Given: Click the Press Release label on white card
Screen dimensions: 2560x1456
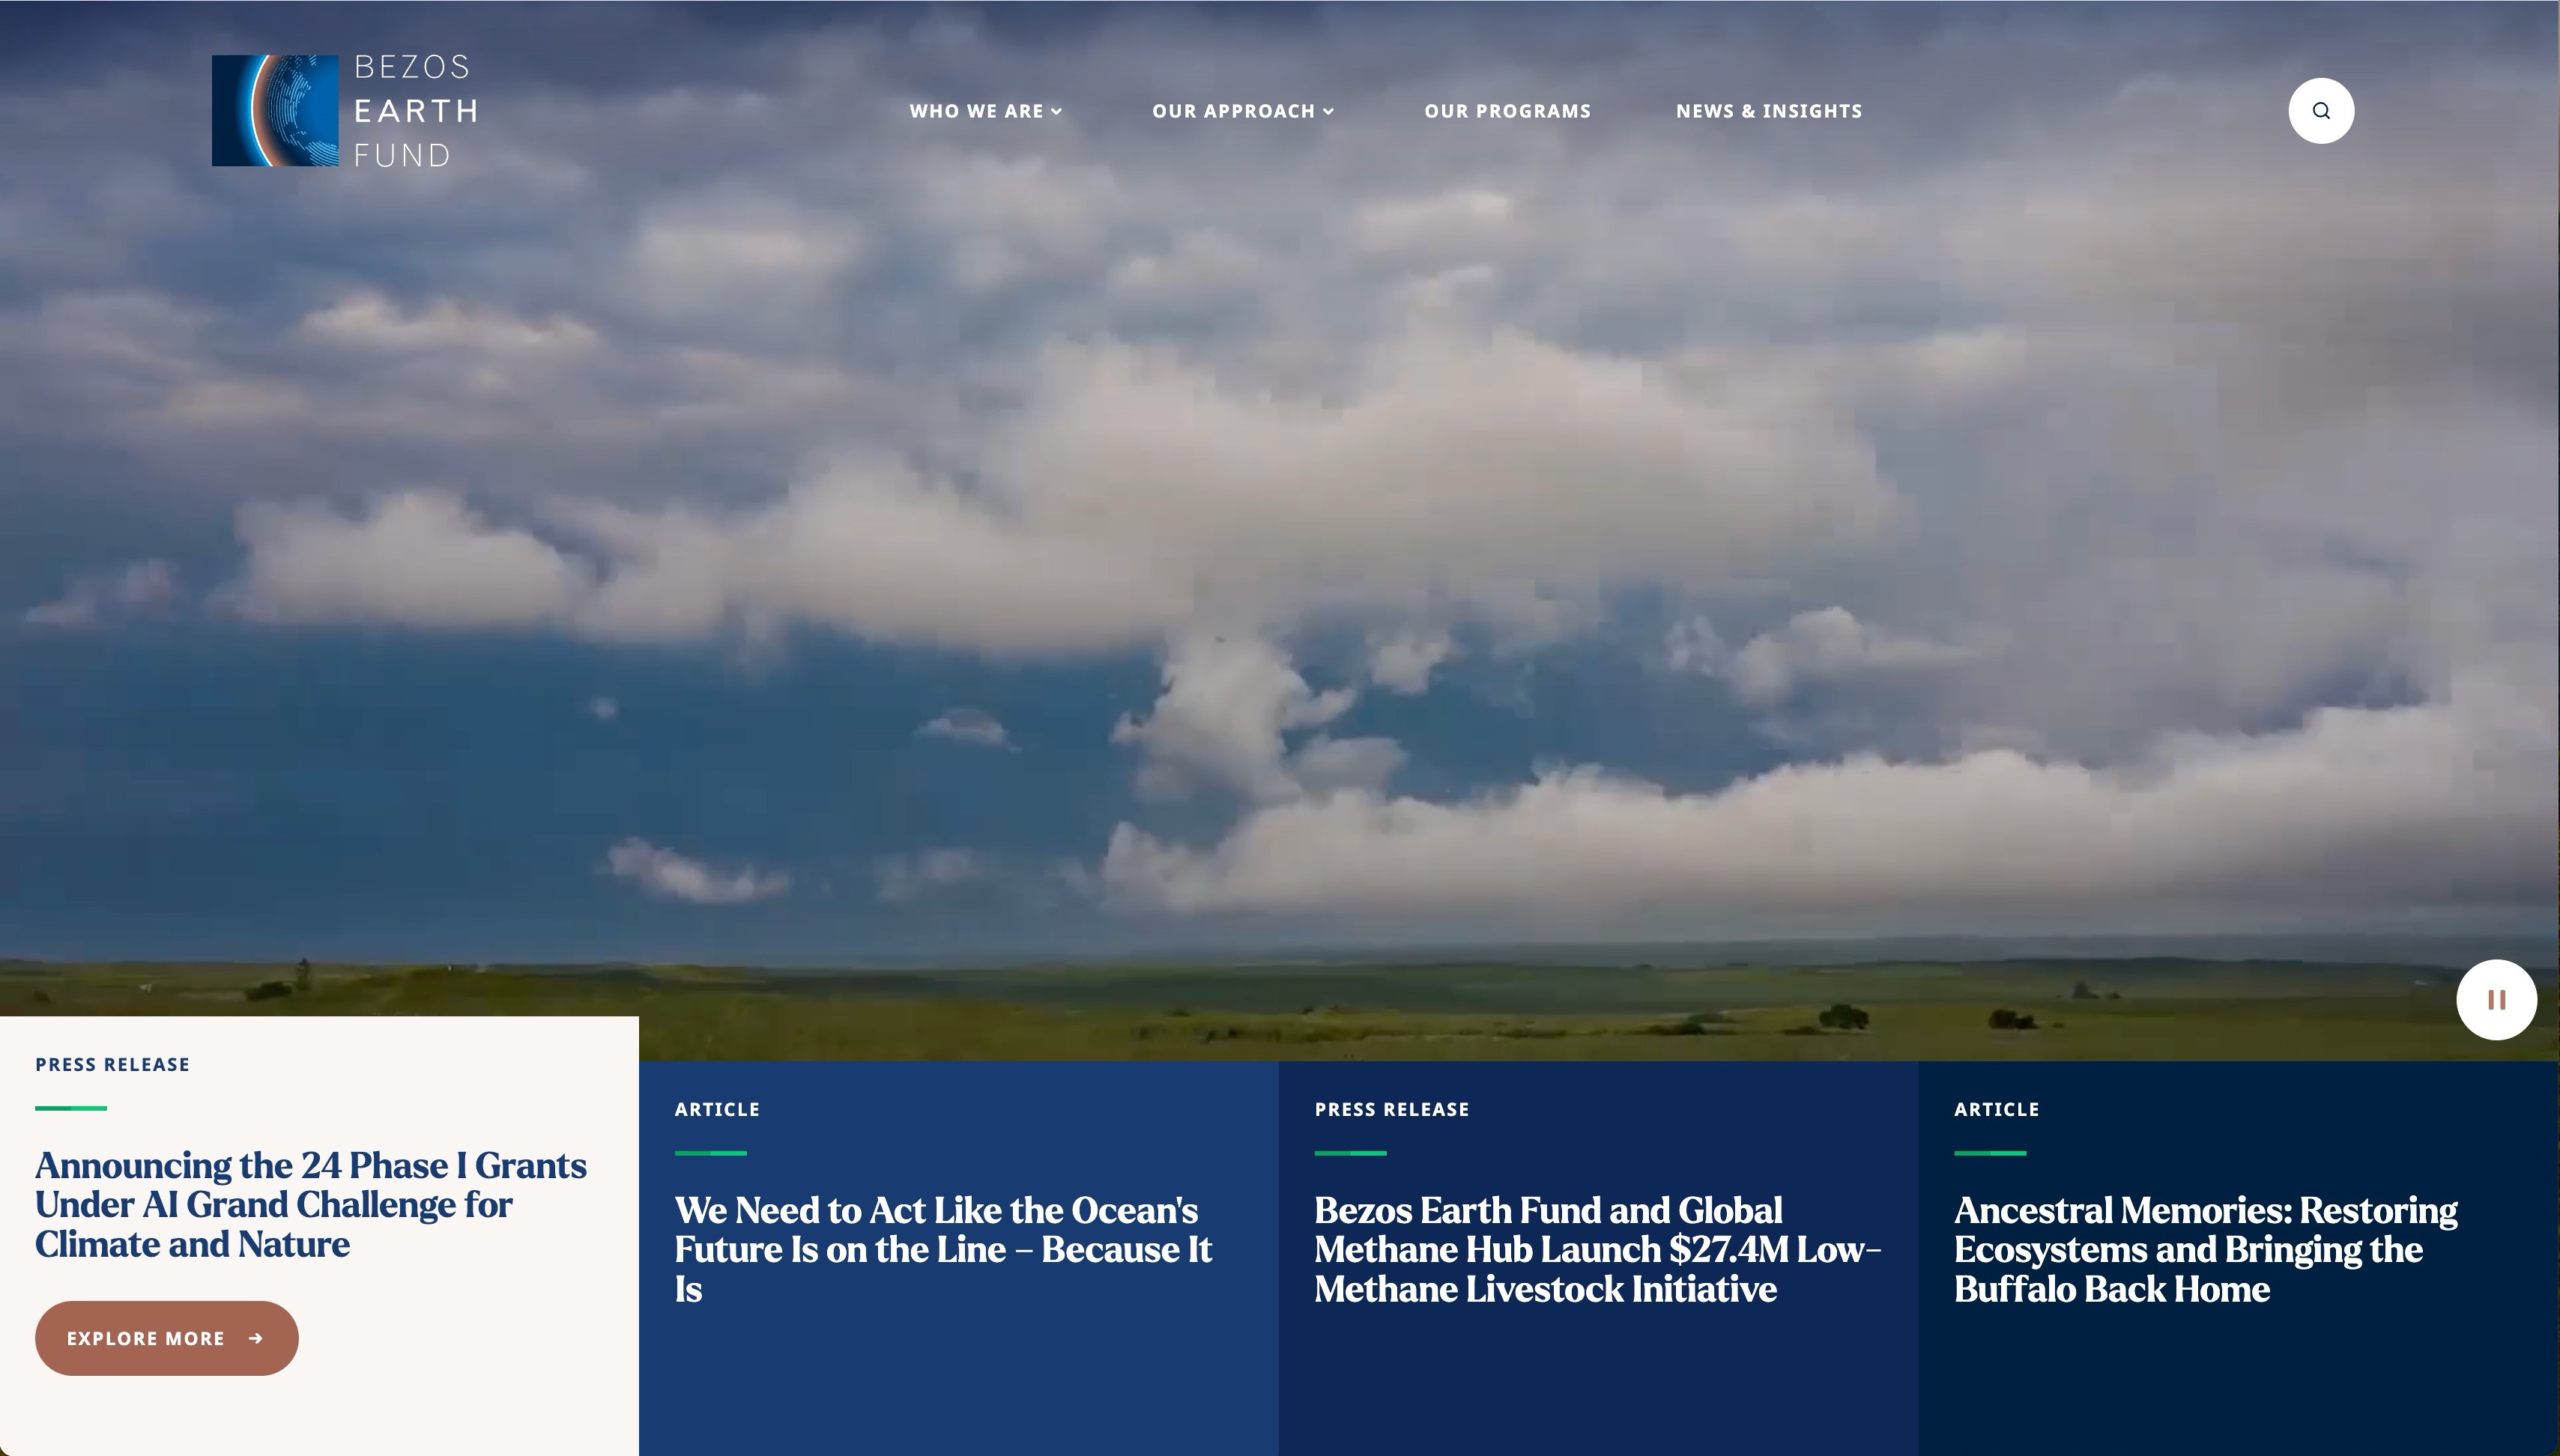Looking at the screenshot, I should pyautogui.click(x=112, y=1065).
